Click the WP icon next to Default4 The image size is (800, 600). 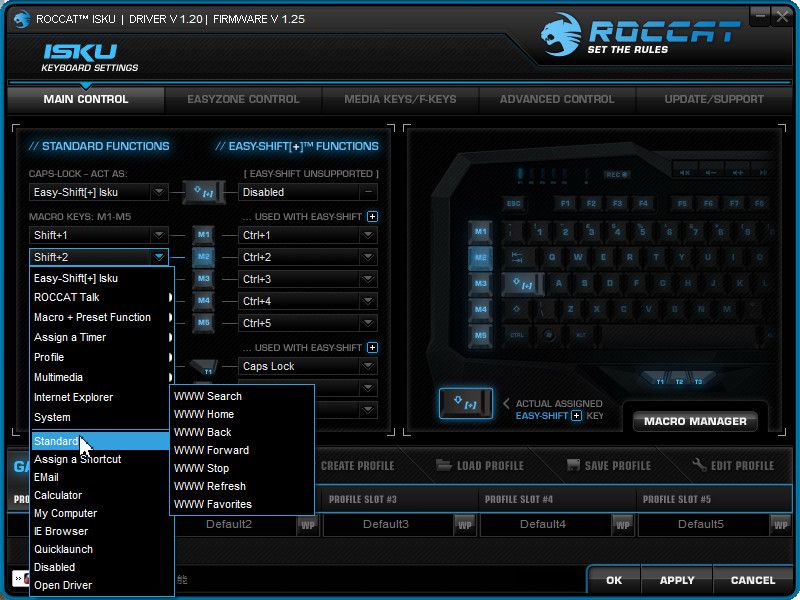[x=622, y=525]
